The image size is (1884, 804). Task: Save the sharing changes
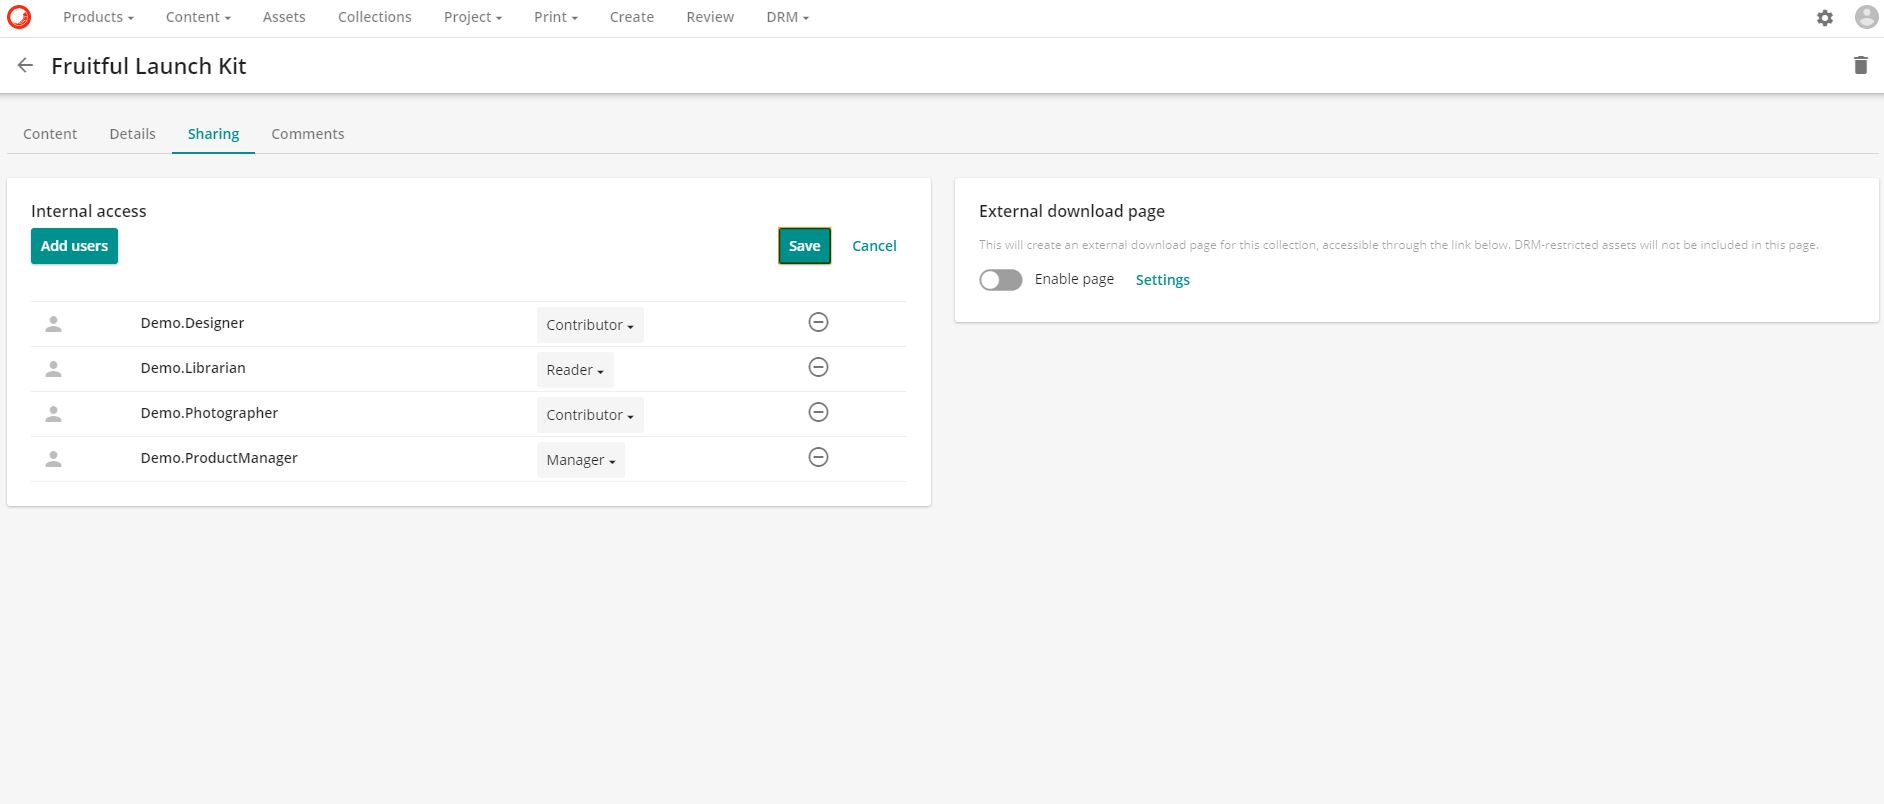[804, 246]
